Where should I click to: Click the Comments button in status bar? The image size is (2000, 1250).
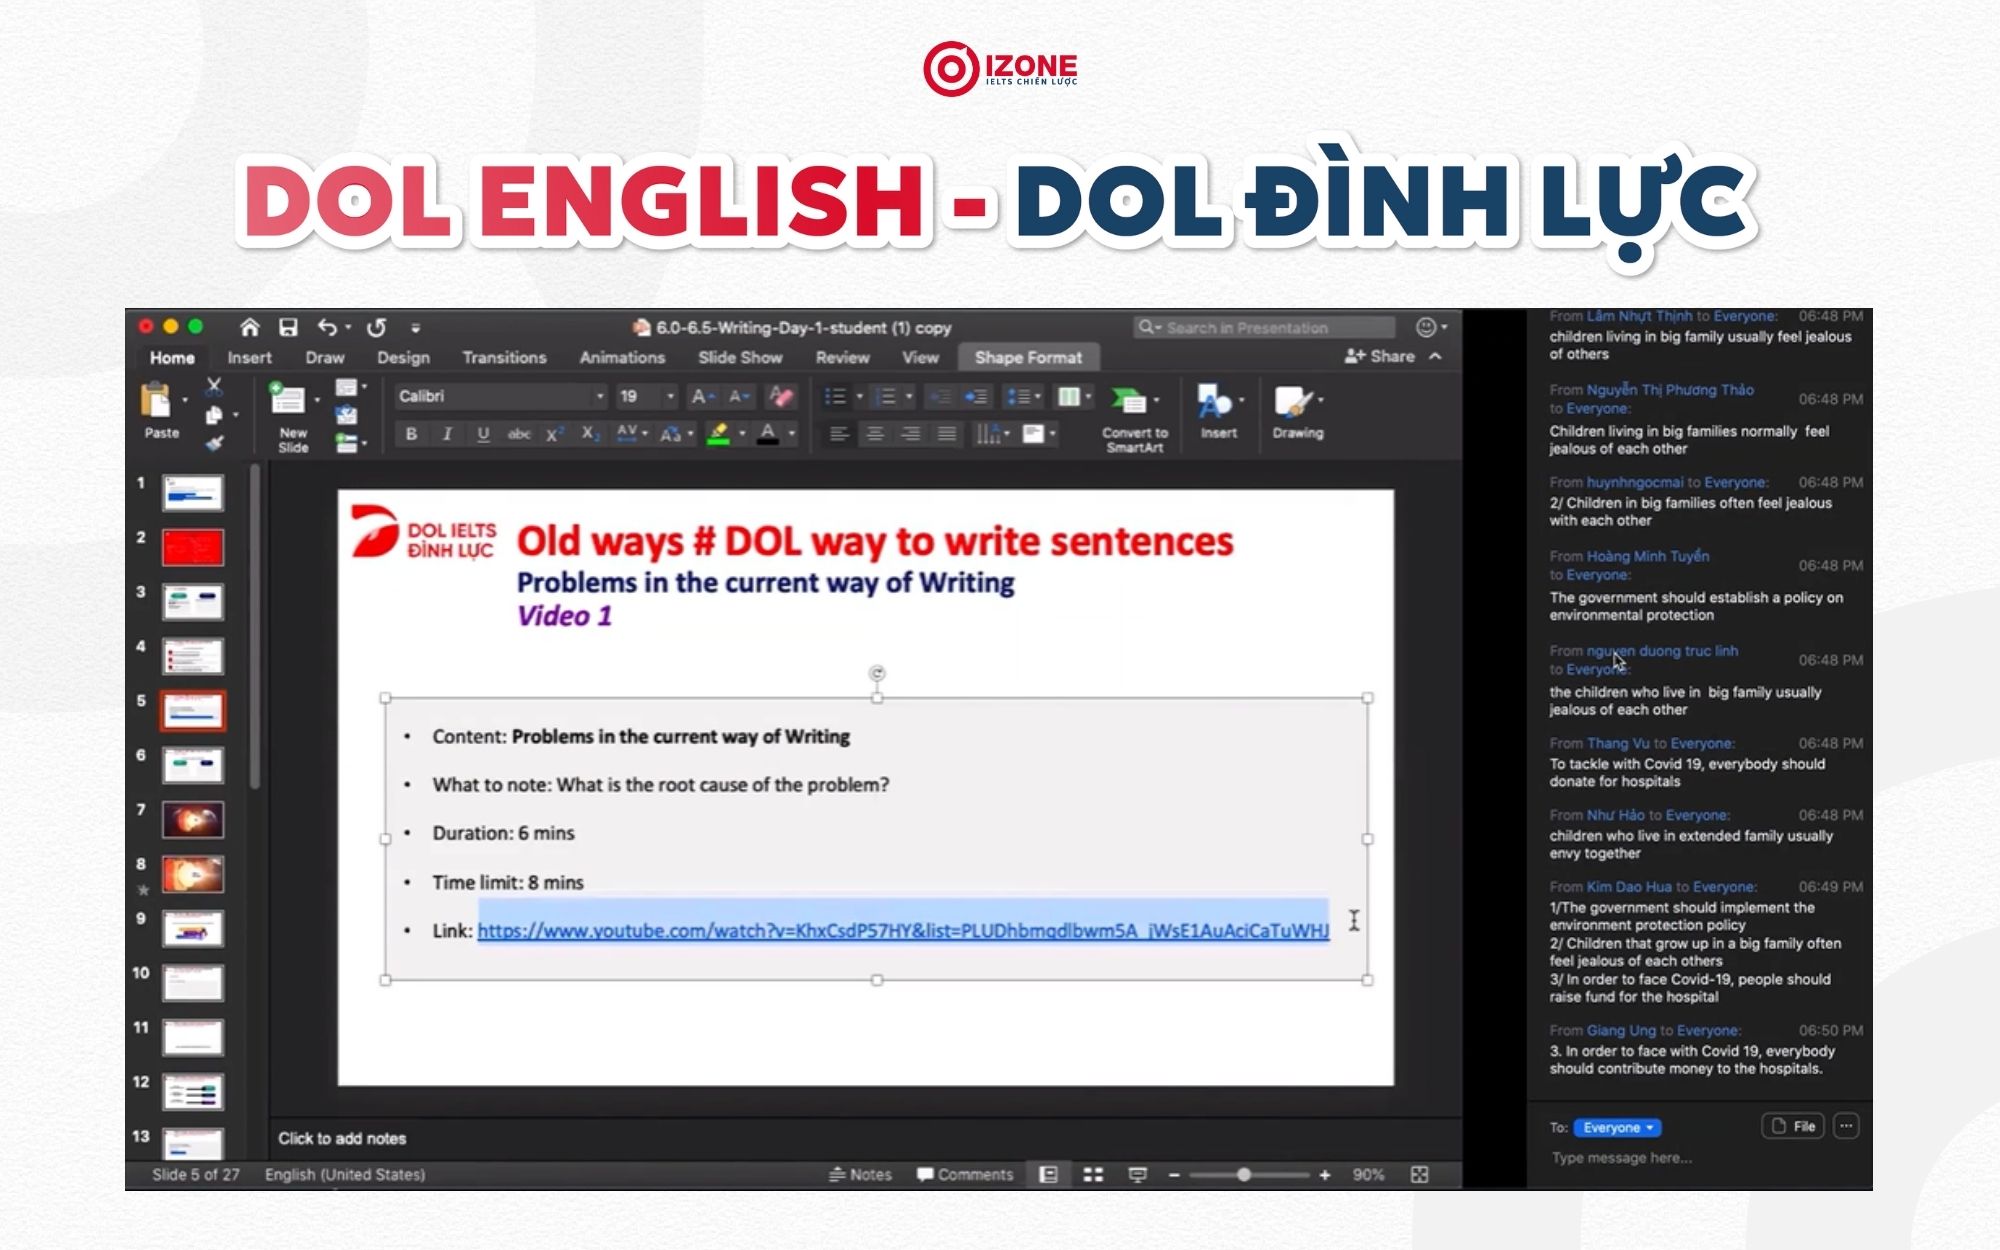pos(965,1174)
